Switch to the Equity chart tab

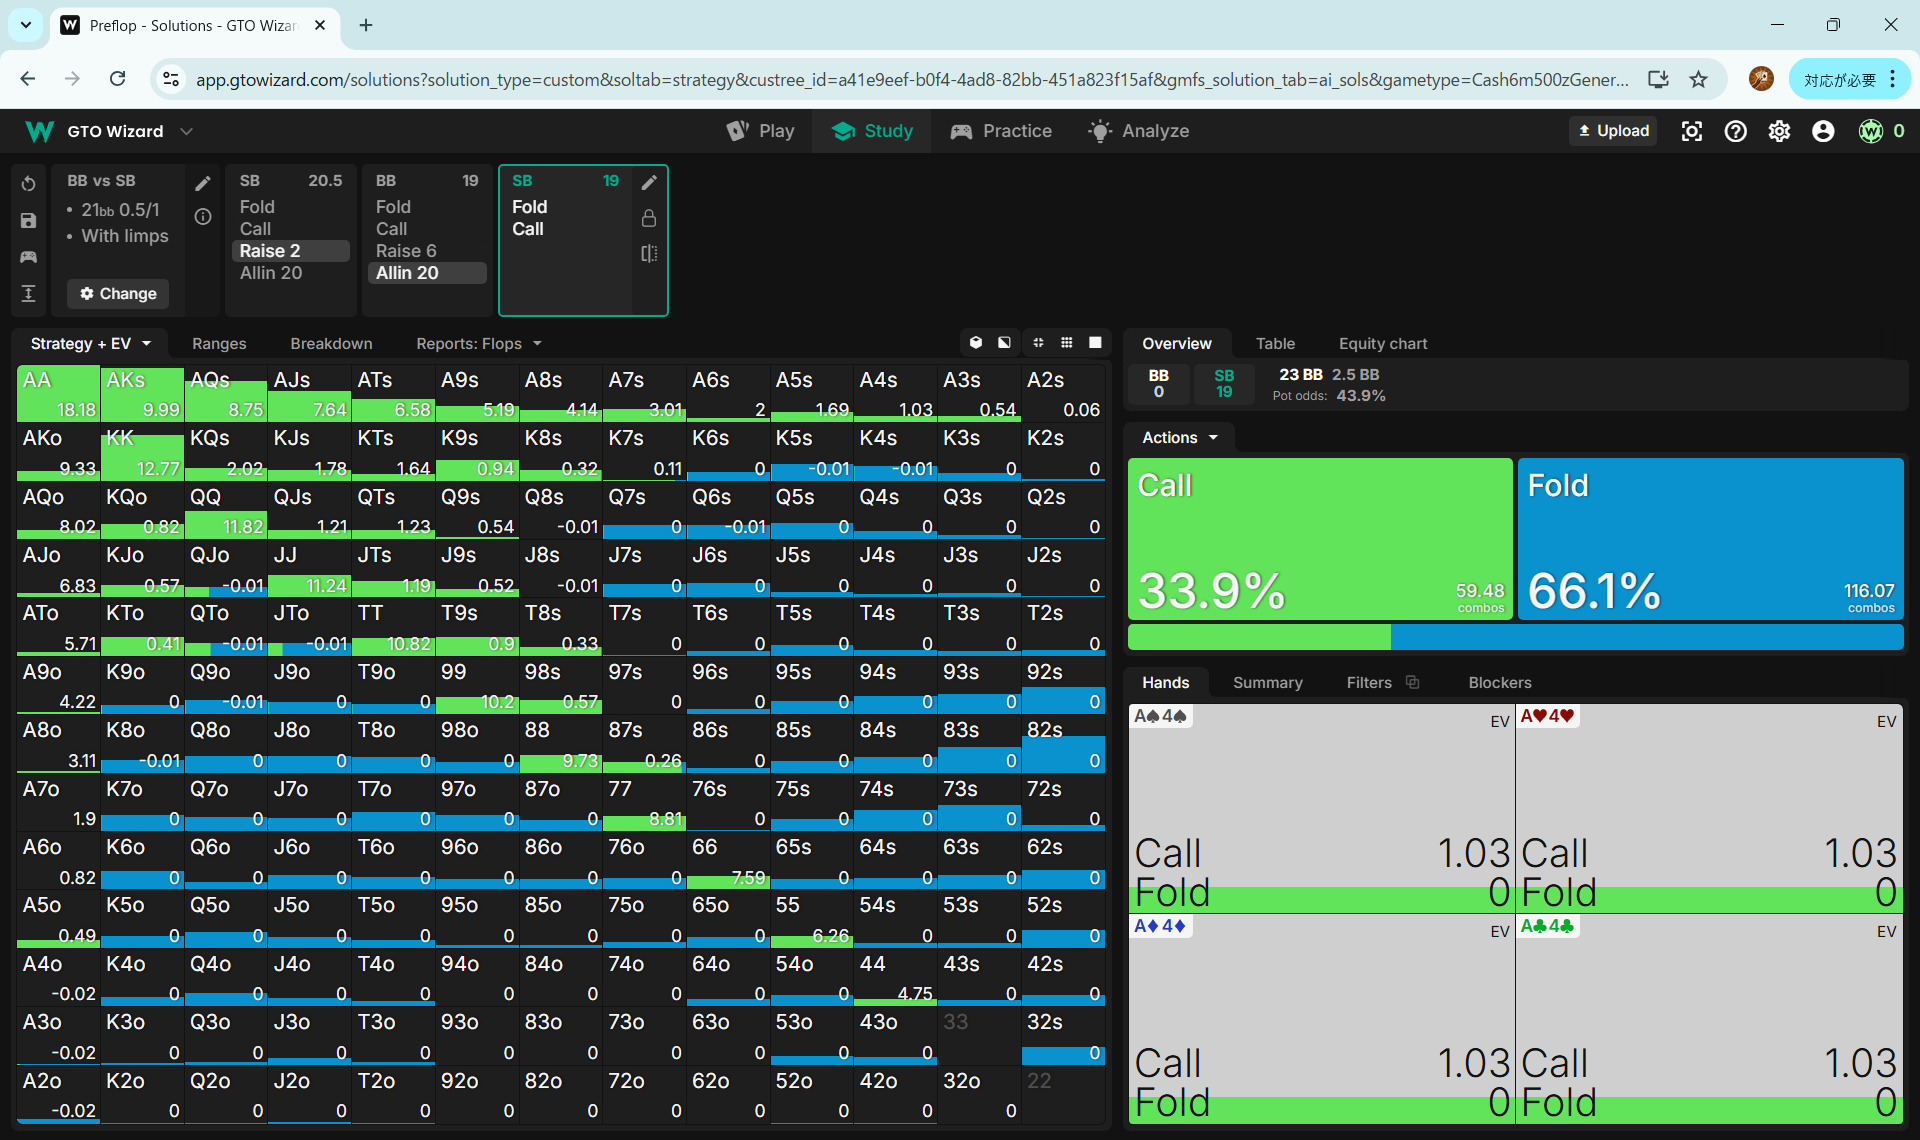(1382, 343)
